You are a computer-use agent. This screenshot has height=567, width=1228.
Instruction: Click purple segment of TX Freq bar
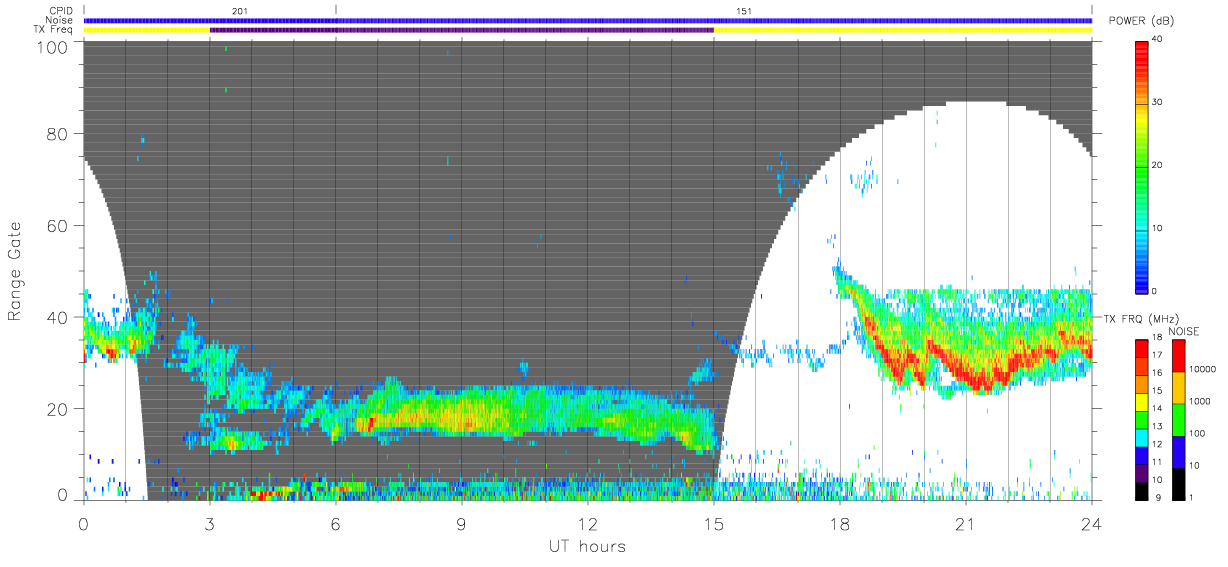[462, 30]
